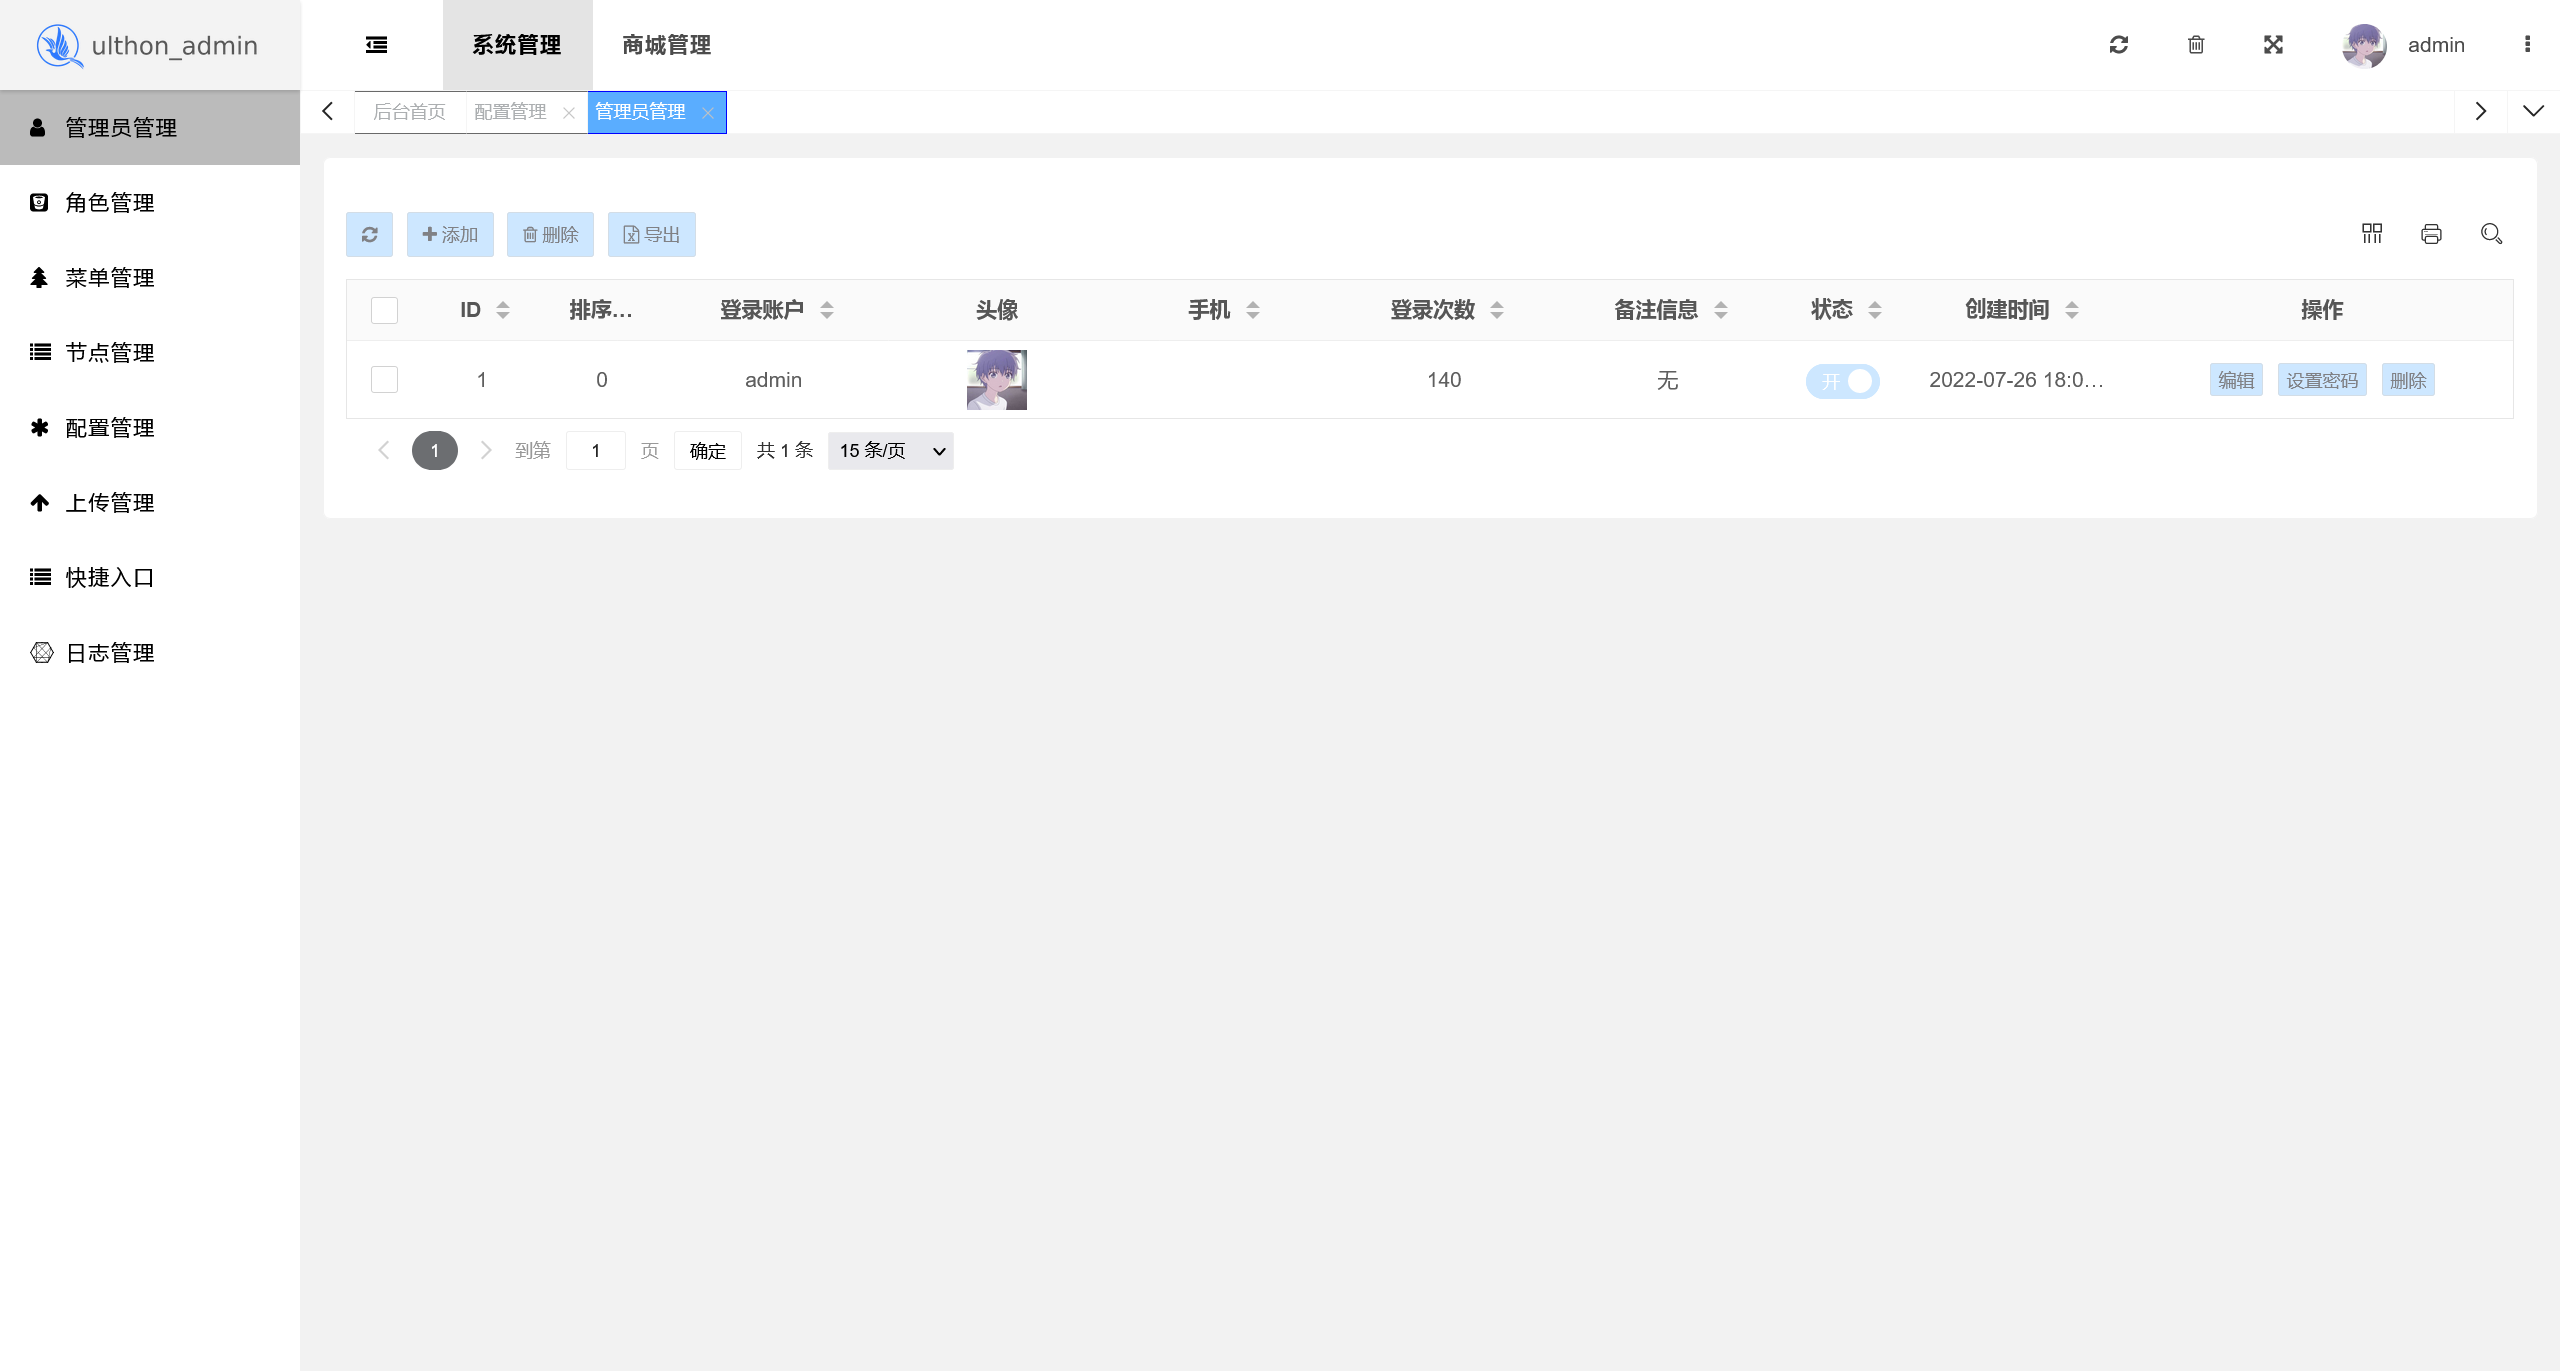Click the fullscreen icon in the header
Image resolution: width=2560 pixels, height=1371 pixels.
click(2272, 45)
